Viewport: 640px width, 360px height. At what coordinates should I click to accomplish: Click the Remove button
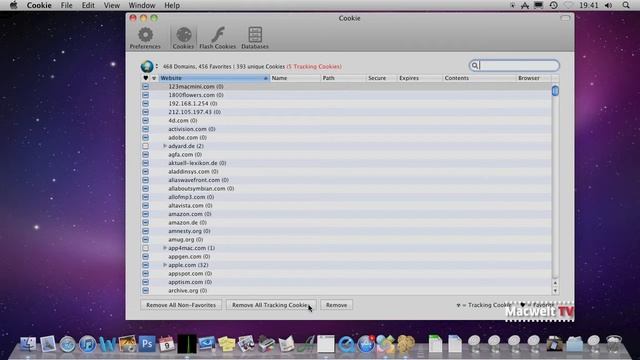pos(336,305)
